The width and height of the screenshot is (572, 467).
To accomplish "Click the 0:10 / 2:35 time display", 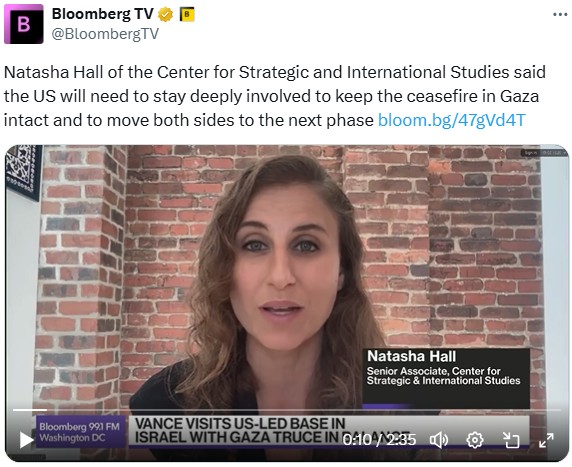I will (x=379, y=440).
